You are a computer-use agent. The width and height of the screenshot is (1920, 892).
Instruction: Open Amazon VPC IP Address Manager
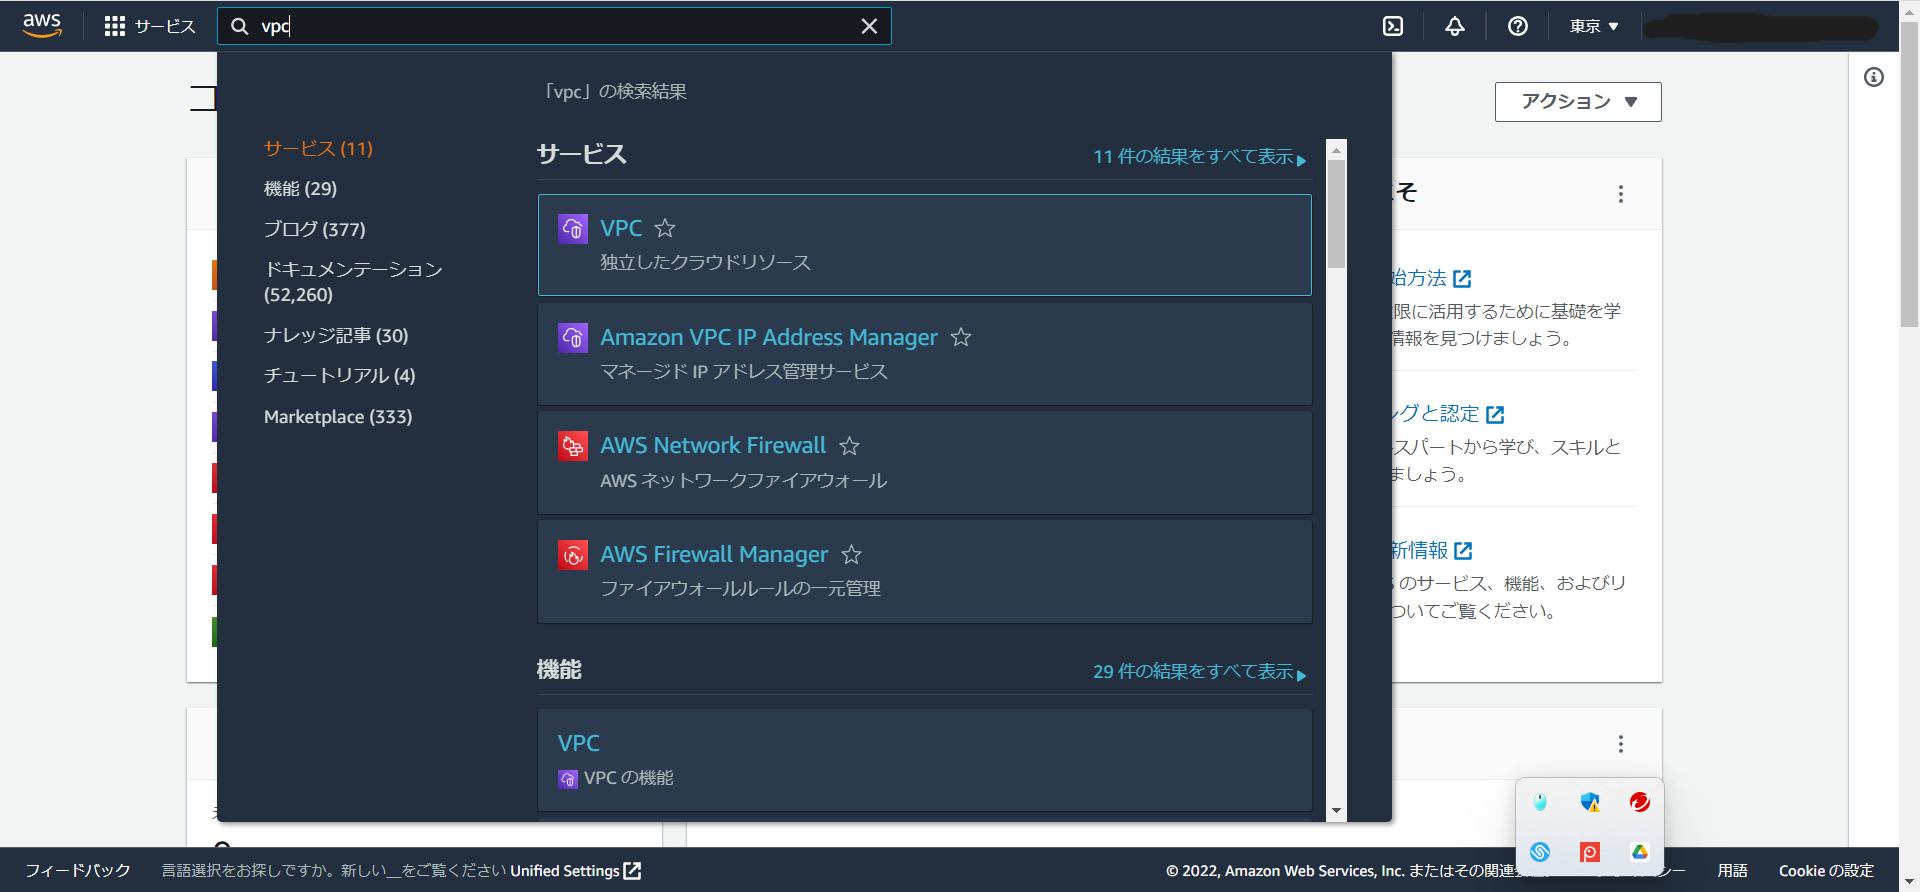click(769, 337)
